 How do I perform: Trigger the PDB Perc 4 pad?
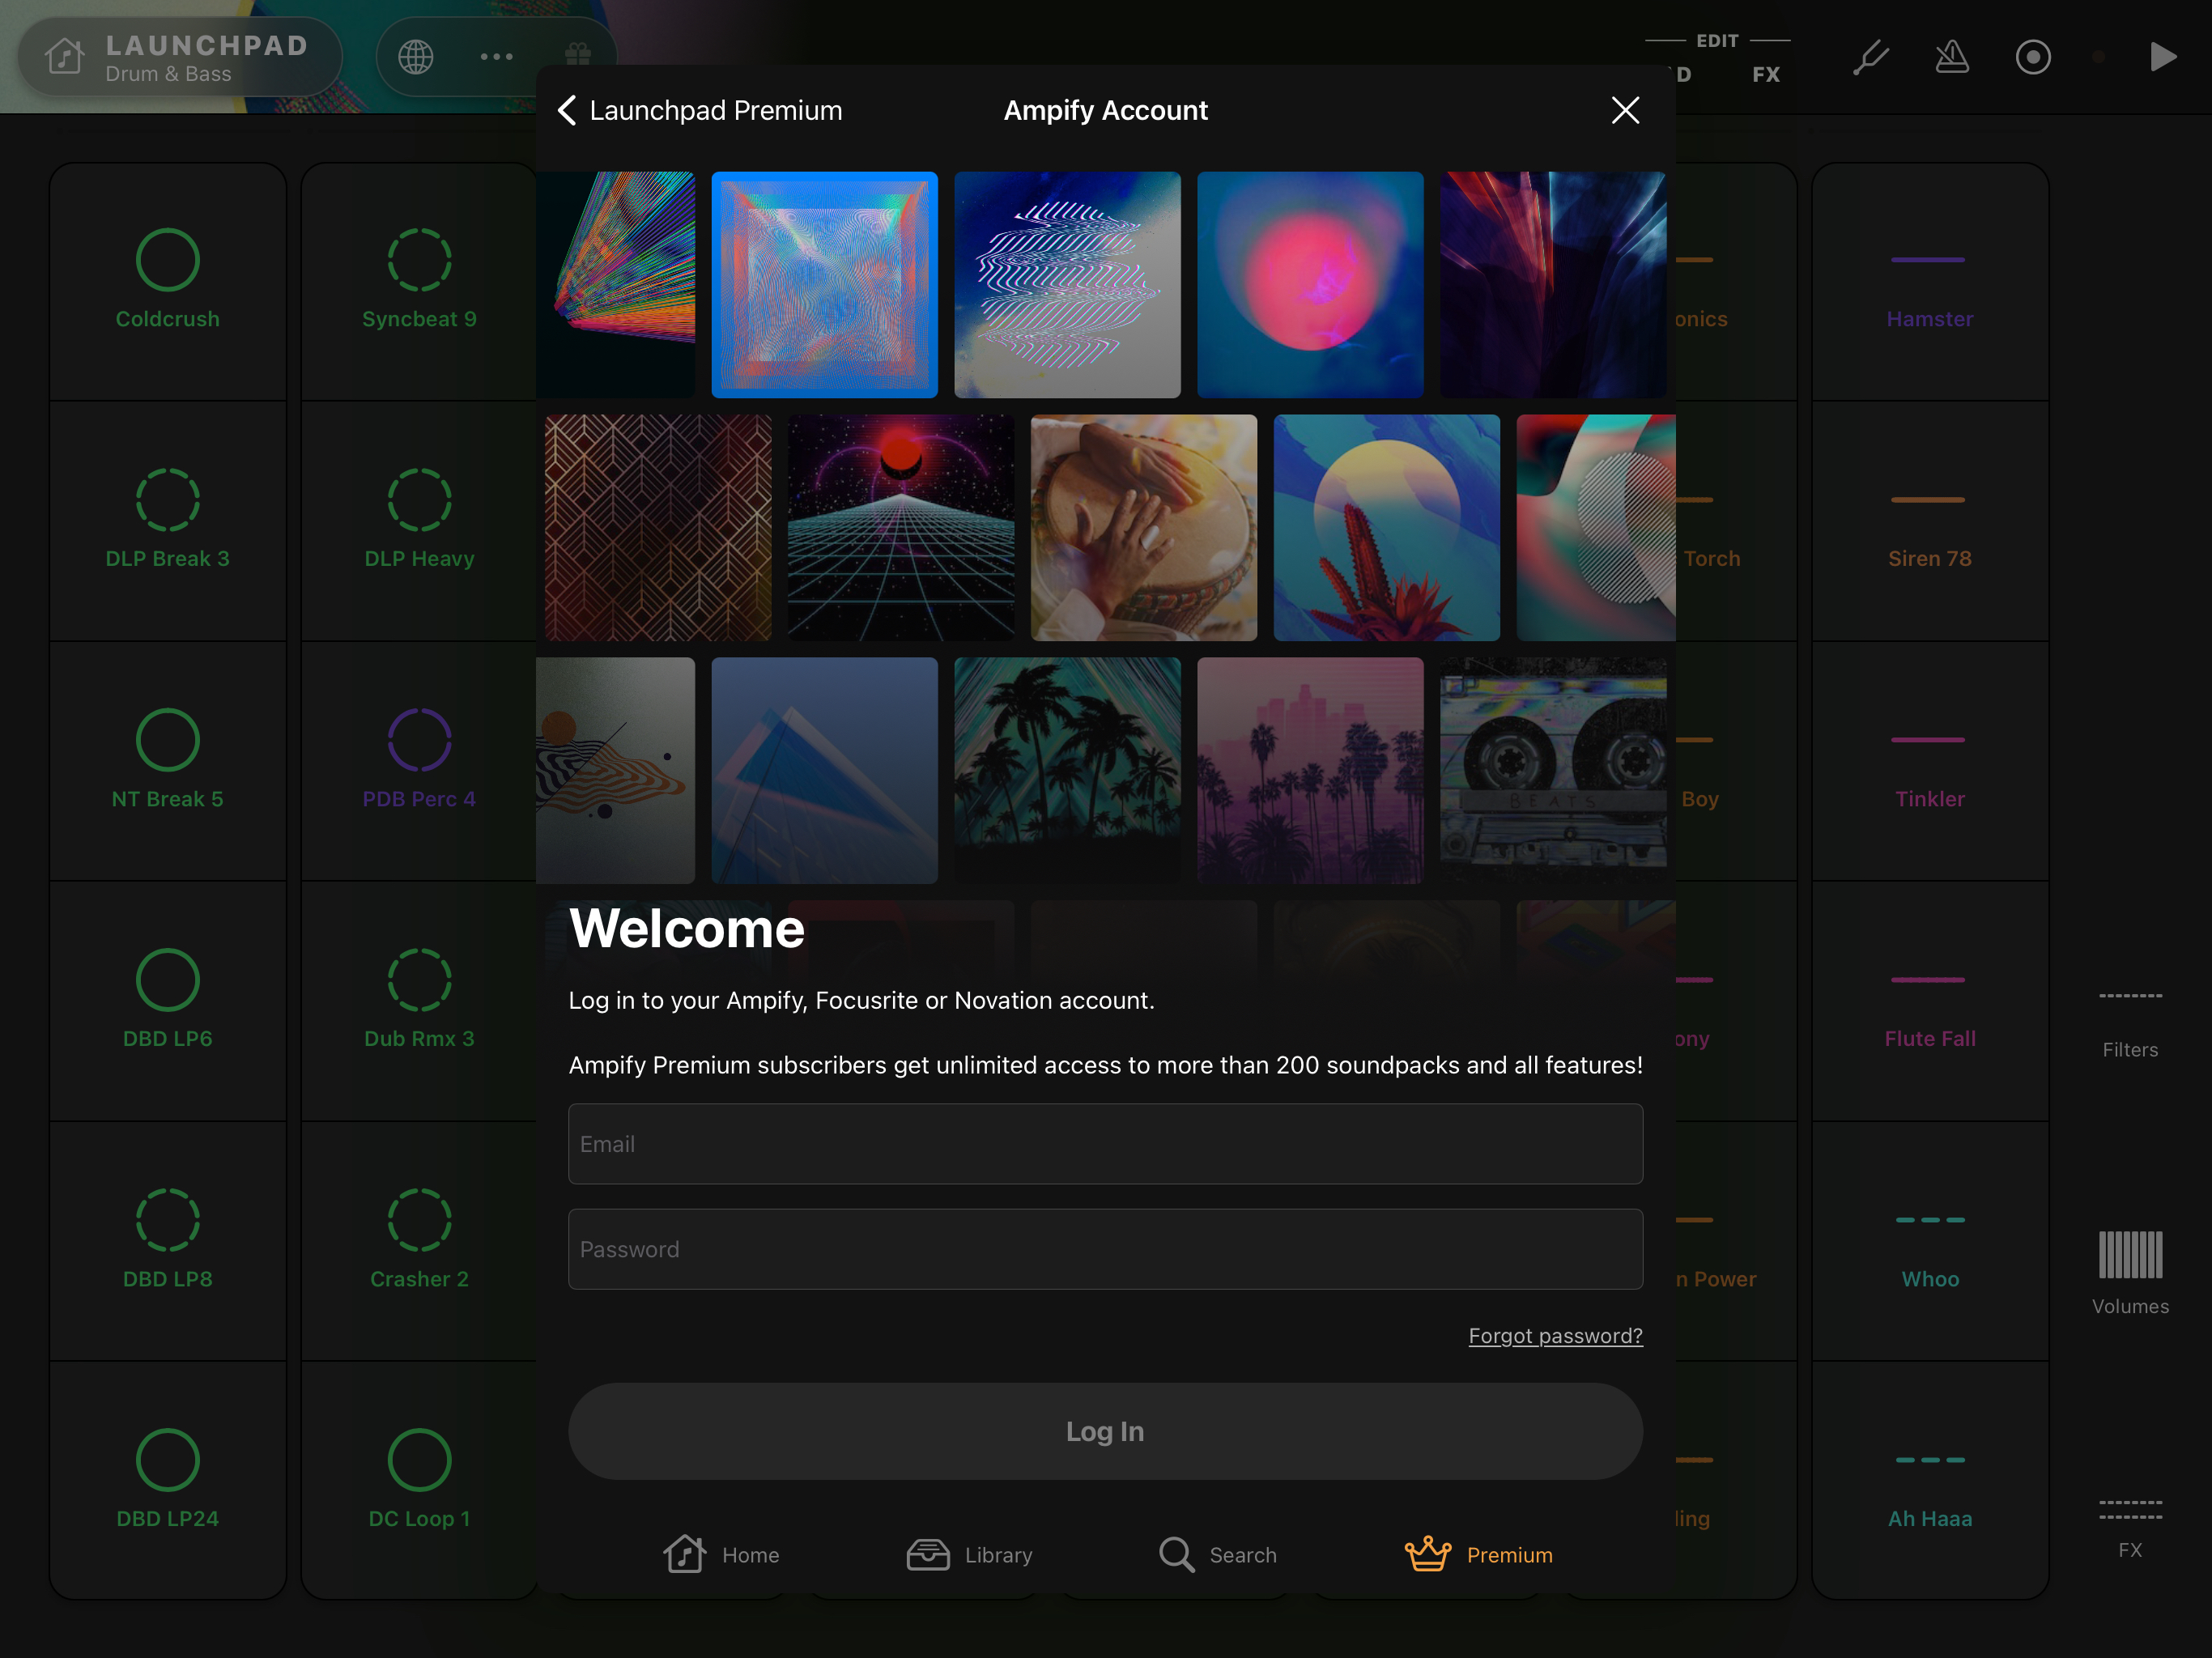(x=419, y=761)
